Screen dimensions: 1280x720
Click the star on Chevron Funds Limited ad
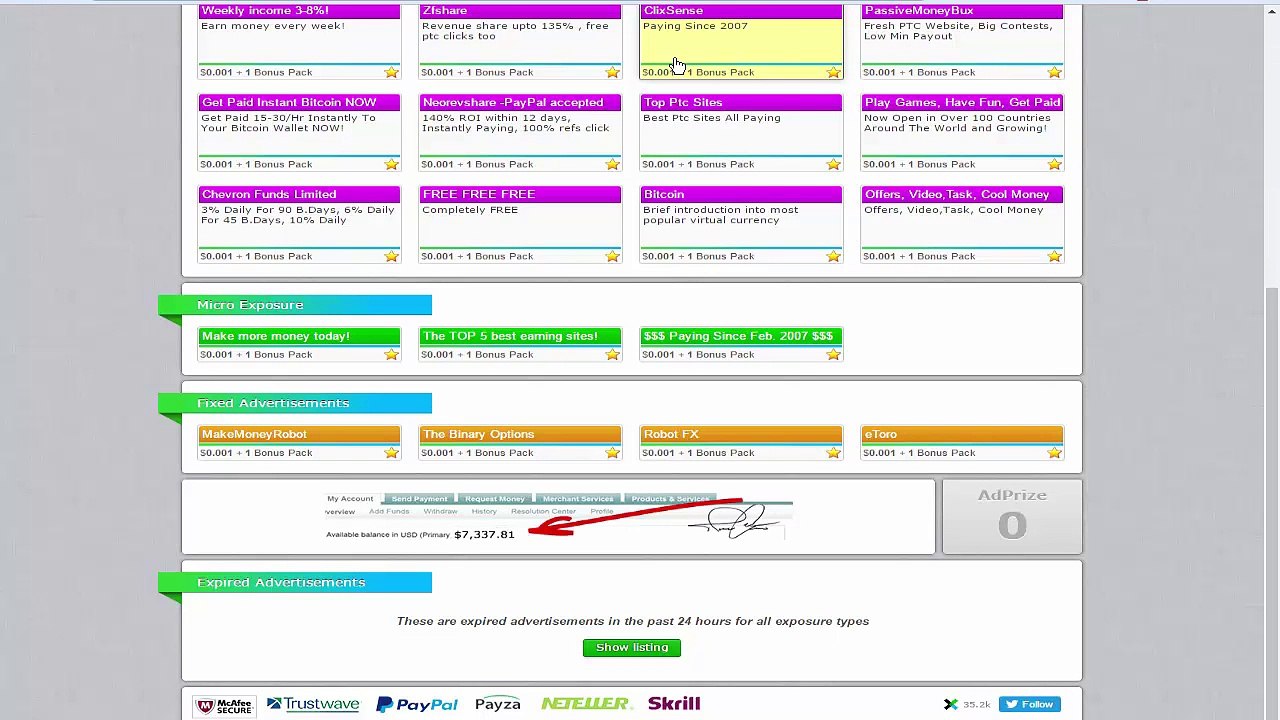391,256
